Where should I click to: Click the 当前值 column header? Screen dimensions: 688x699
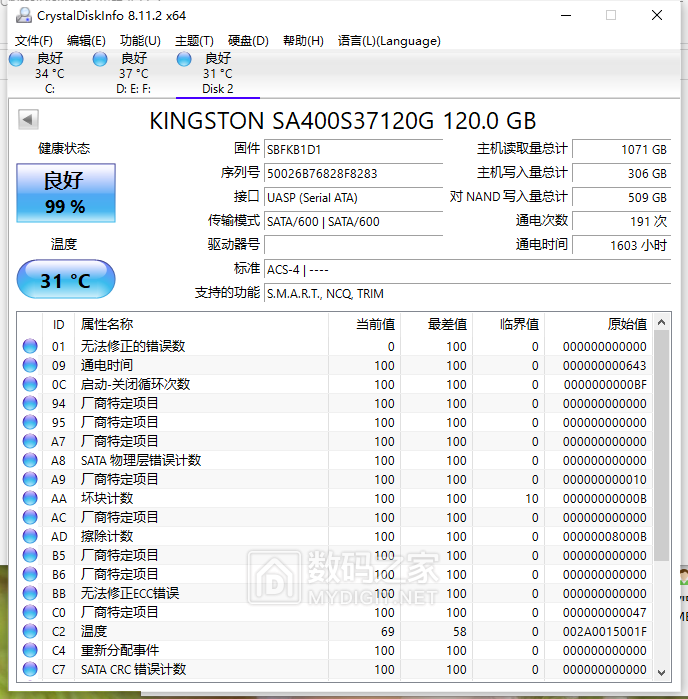tap(364, 324)
